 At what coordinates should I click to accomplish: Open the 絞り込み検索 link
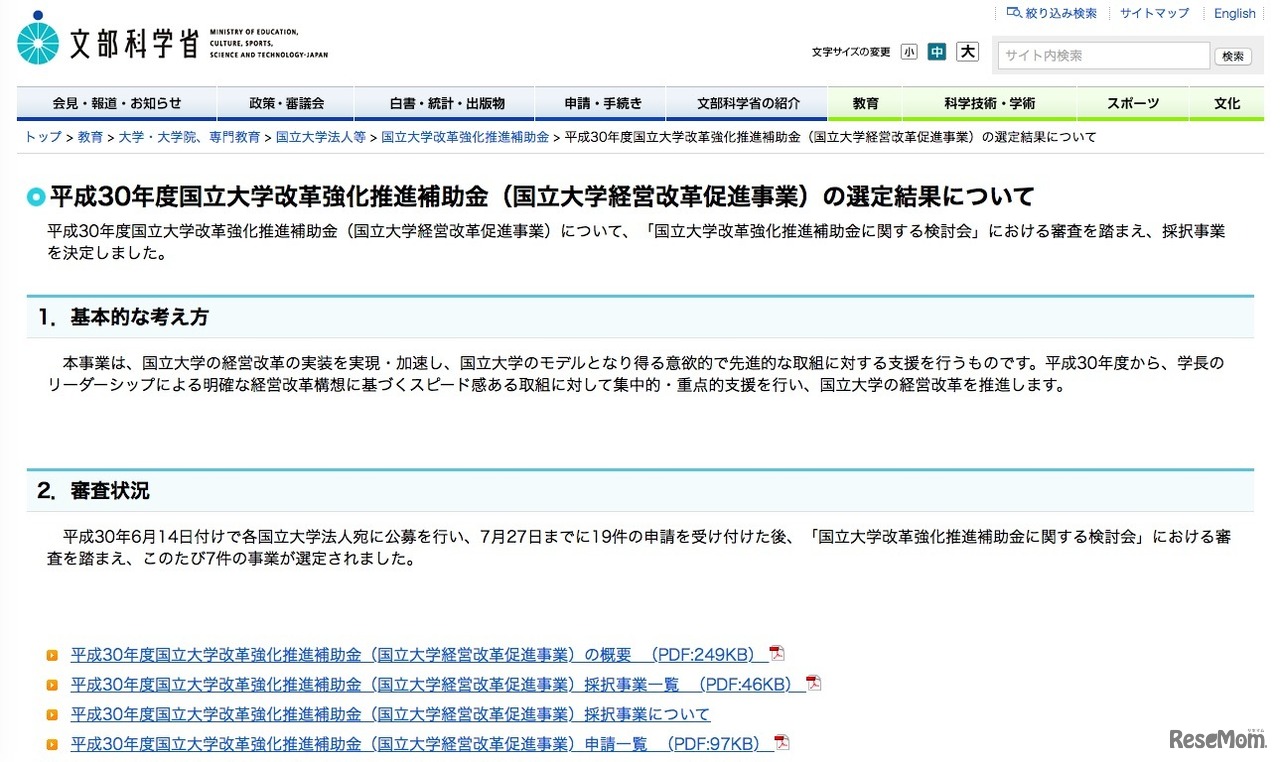tap(1061, 13)
